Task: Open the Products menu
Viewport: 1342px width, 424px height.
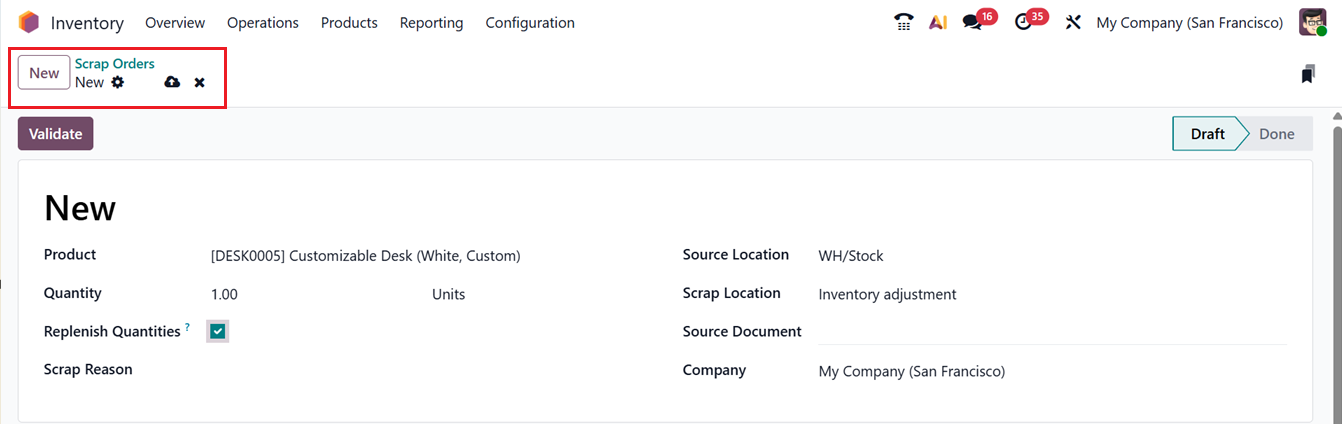Action: point(349,22)
